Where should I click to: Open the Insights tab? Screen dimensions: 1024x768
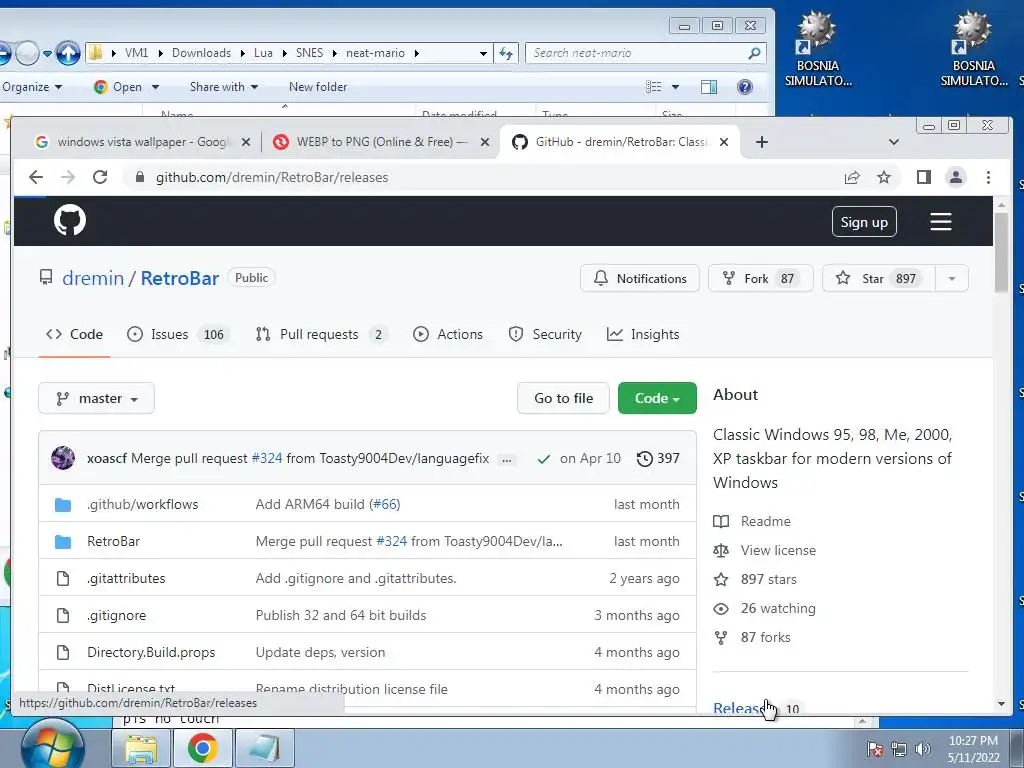tap(643, 334)
